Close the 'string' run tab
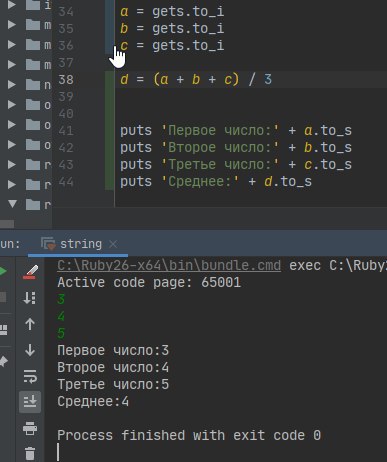This screenshot has width=387, height=462. (113, 244)
